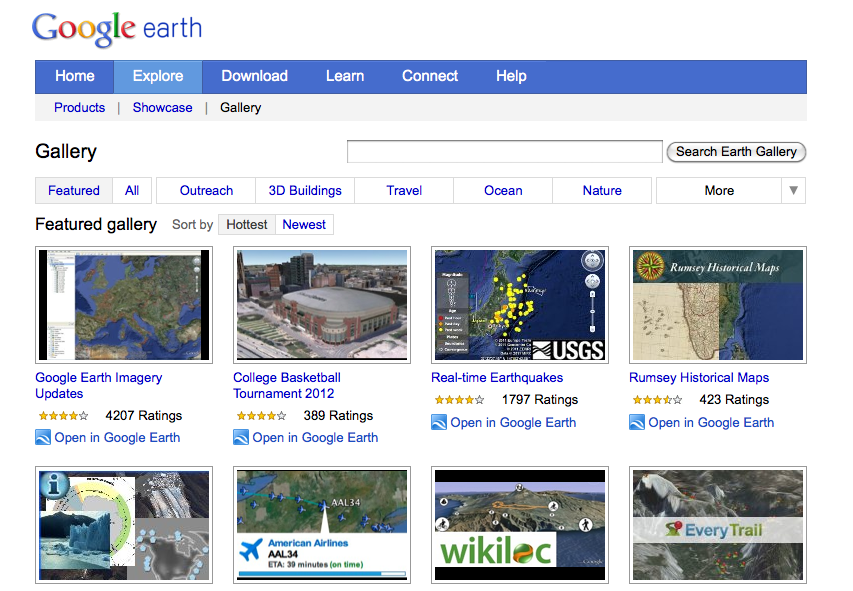Filter gallery by Outreach
The height and width of the screenshot is (591, 853).
pyautogui.click(x=206, y=190)
